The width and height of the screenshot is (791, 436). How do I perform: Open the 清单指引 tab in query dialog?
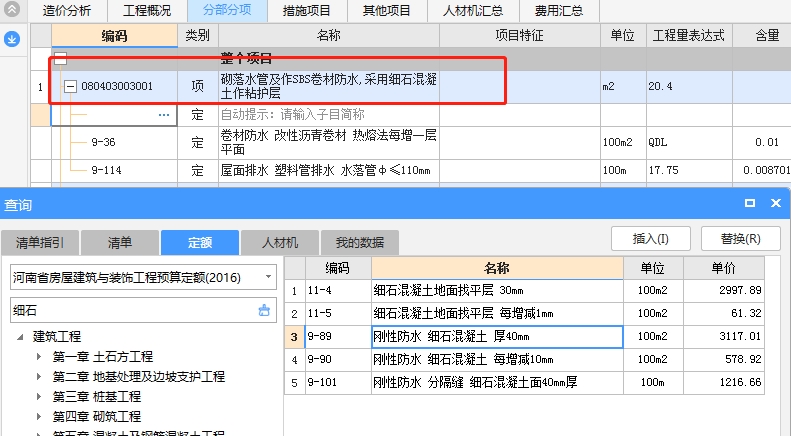coord(40,243)
